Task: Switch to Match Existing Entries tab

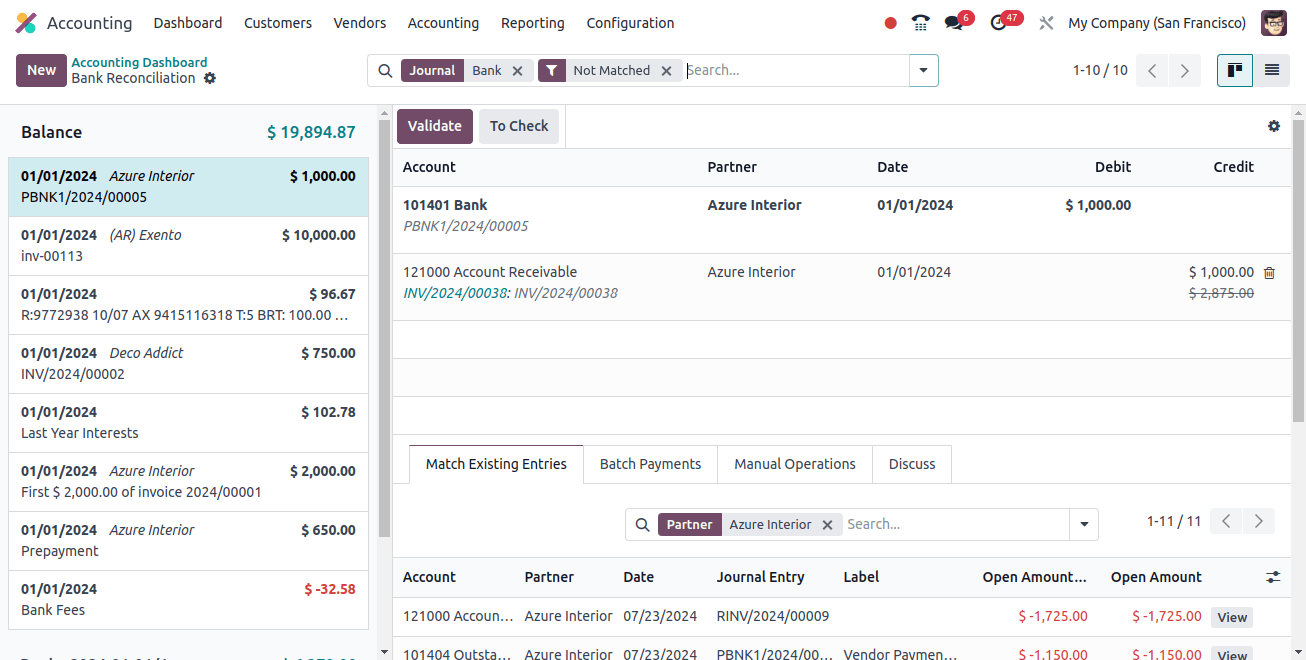Action: tap(496, 464)
